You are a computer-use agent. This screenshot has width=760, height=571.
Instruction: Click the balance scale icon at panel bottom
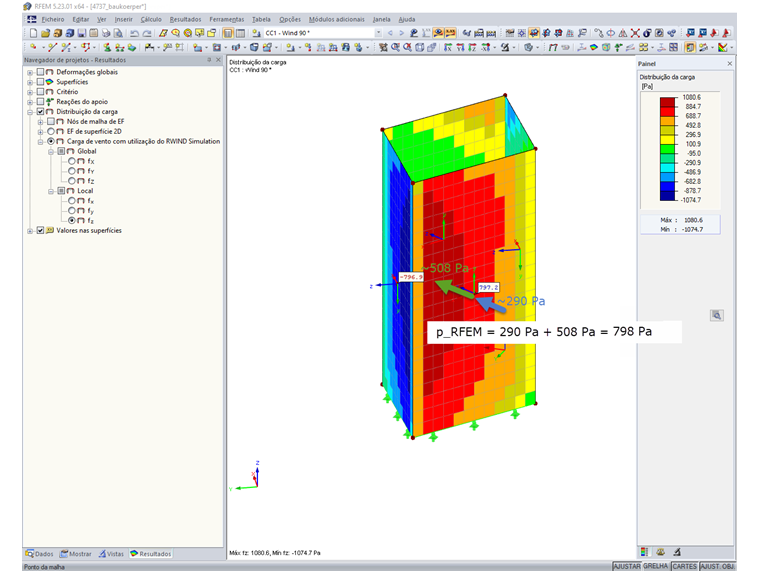pos(660,552)
